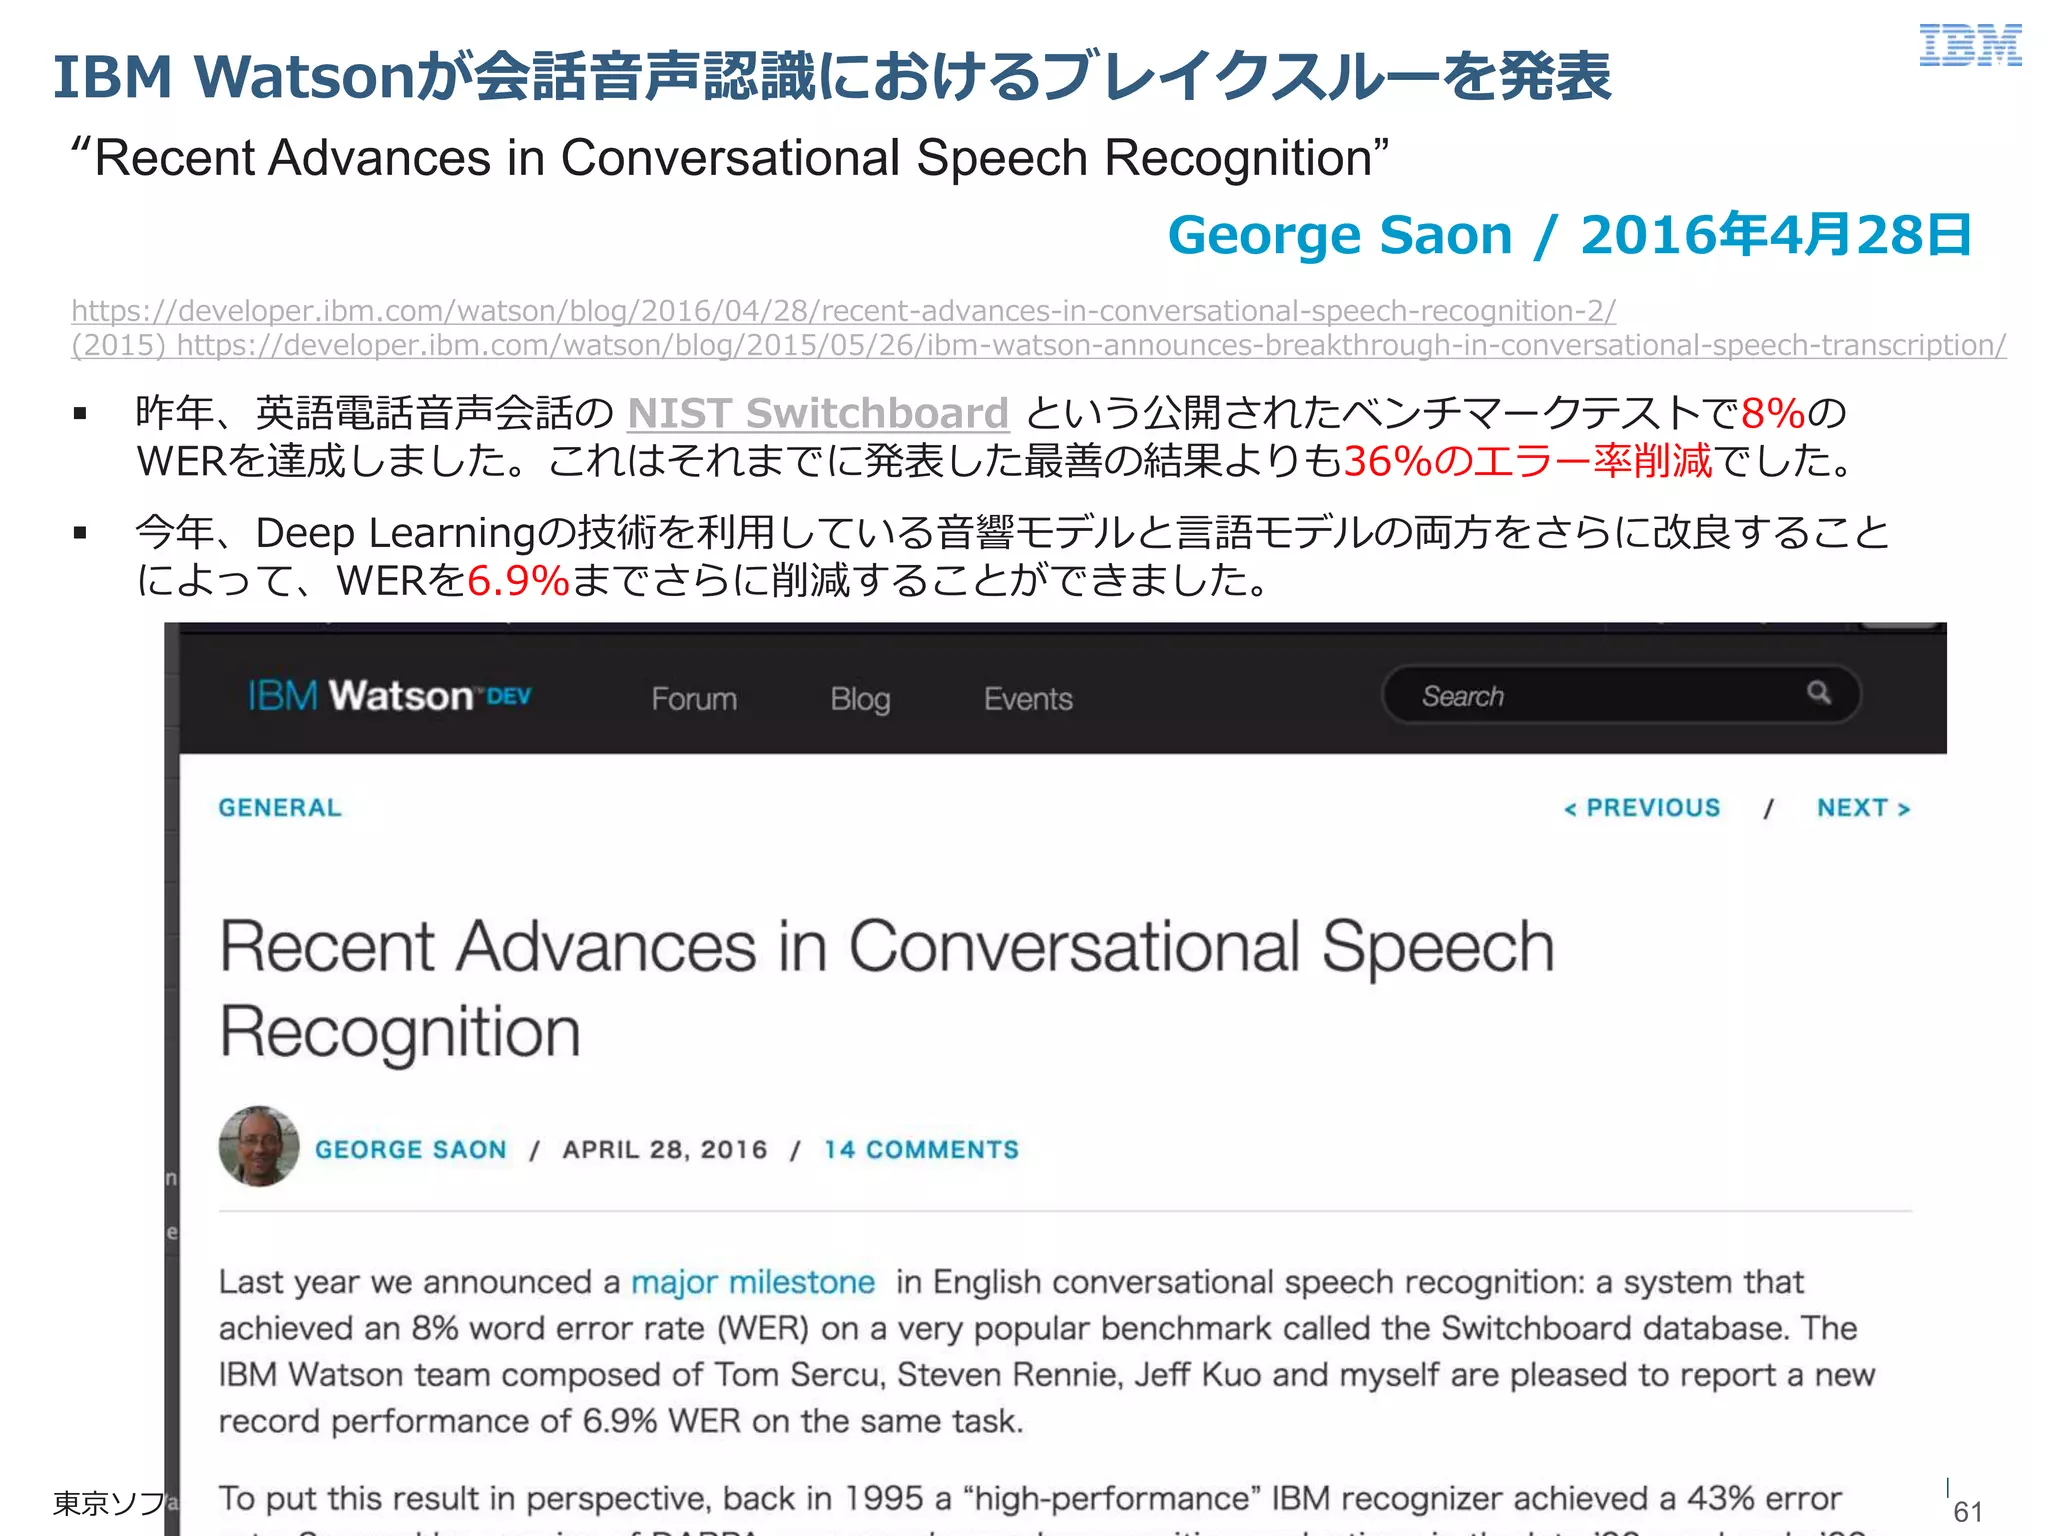Open the Forum menu item
The image size is (2048, 1536).
(x=694, y=698)
